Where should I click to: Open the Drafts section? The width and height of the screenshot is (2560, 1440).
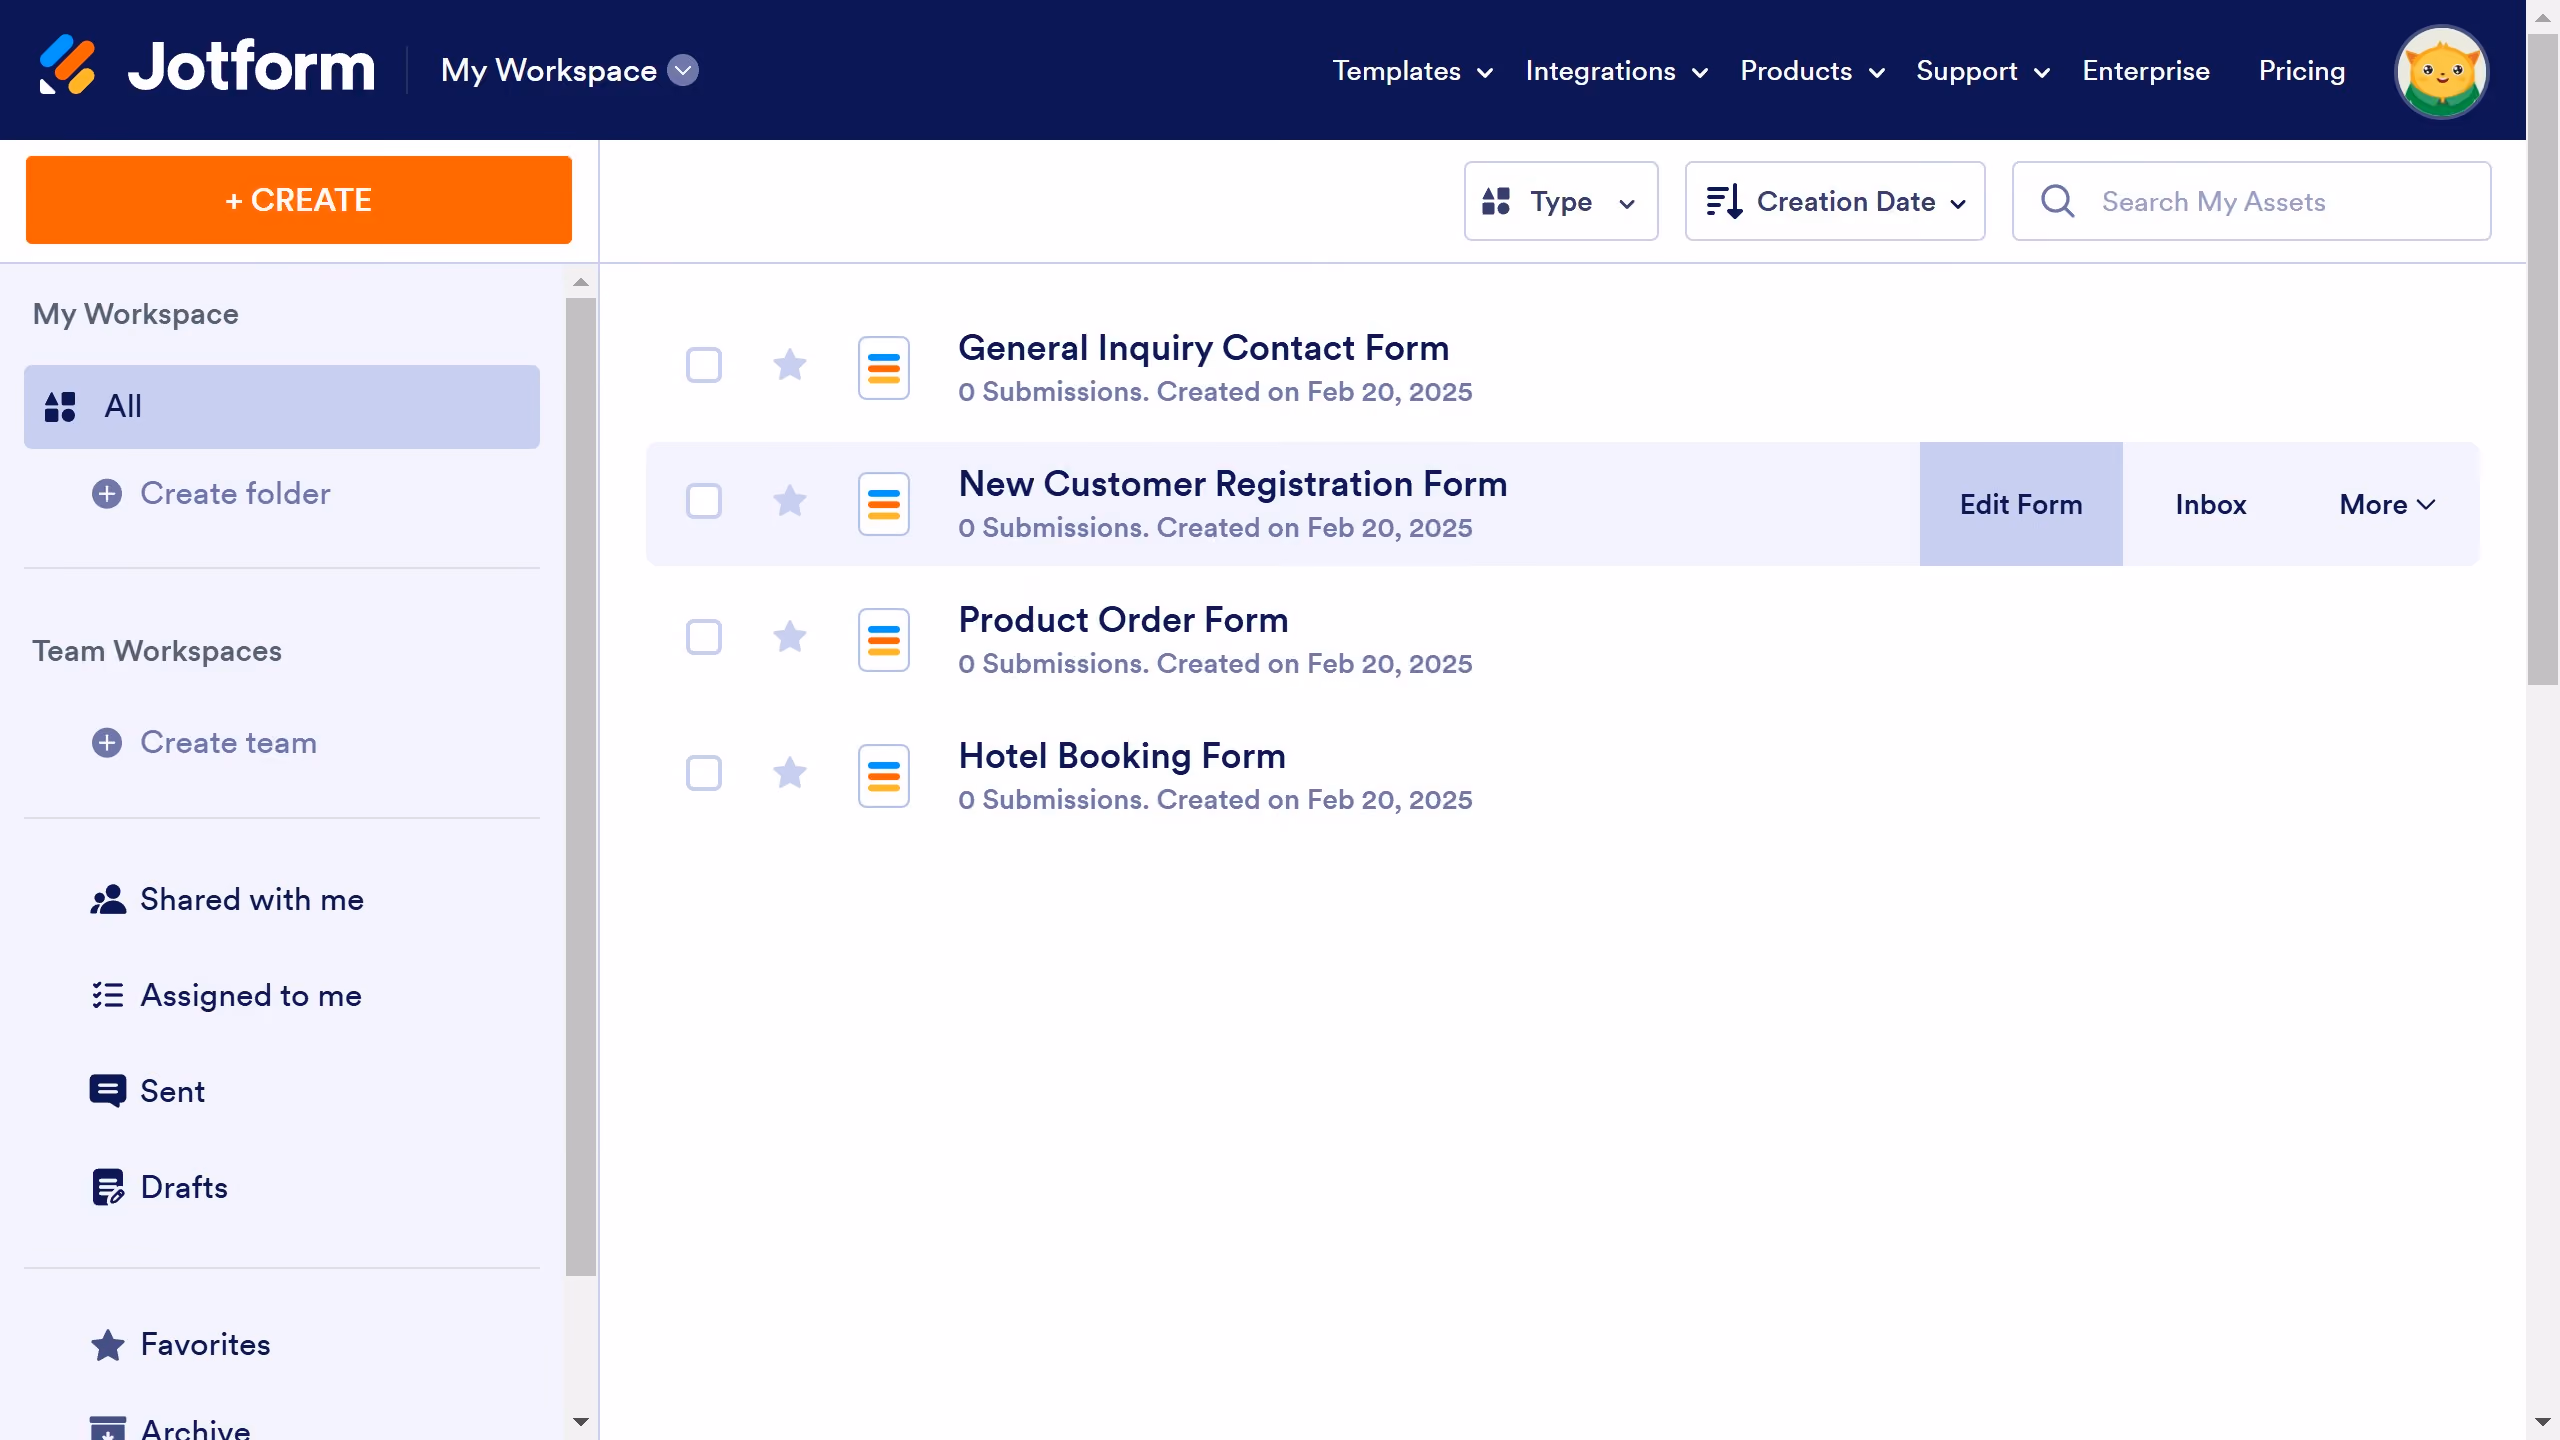click(x=184, y=1187)
